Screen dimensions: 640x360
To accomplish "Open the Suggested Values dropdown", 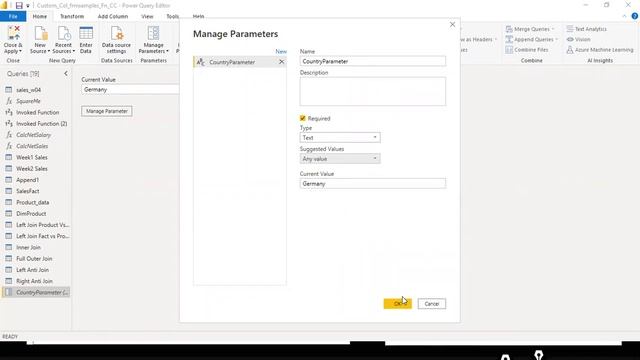I will (340, 159).
